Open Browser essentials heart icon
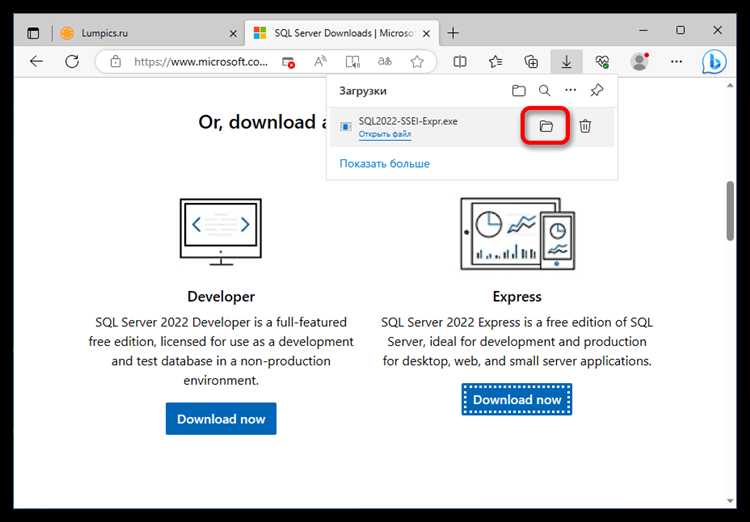The height and width of the screenshot is (522, 750). [602, 61]
